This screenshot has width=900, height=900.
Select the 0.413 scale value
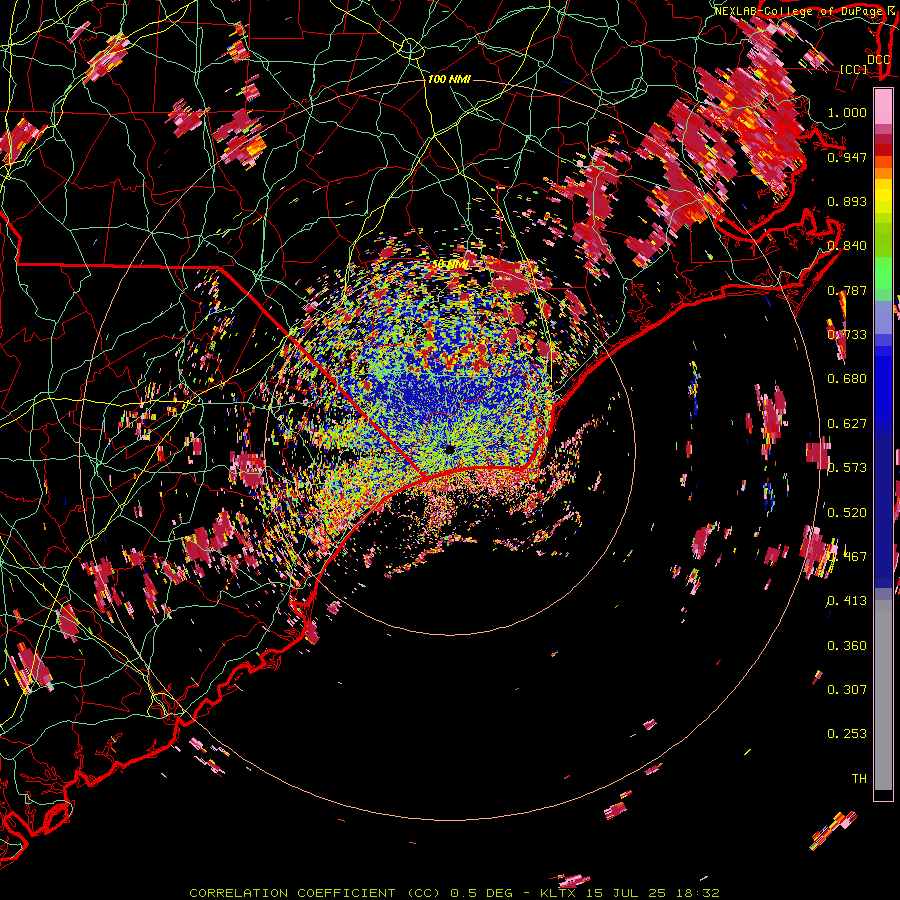click(847, 601)
